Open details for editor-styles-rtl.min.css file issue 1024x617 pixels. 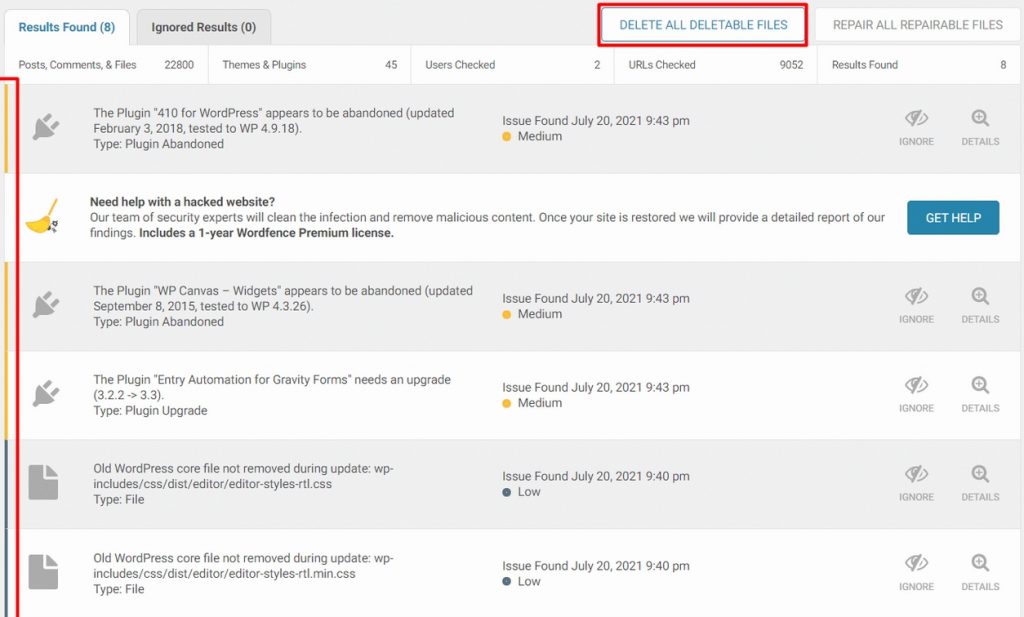(980, 573)
